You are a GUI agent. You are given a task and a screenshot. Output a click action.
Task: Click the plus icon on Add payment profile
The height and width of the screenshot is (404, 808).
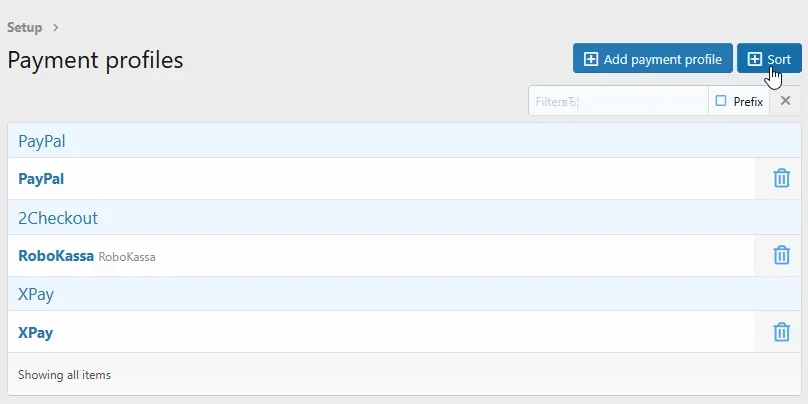[591, 59]
